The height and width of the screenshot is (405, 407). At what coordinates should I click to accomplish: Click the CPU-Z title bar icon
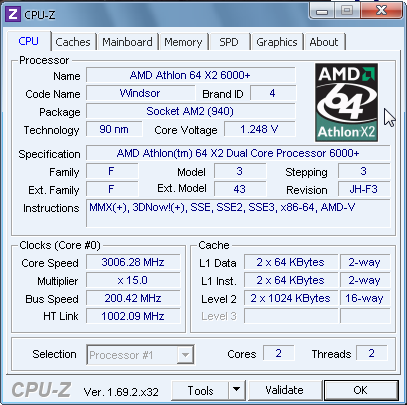pos(13,14)
